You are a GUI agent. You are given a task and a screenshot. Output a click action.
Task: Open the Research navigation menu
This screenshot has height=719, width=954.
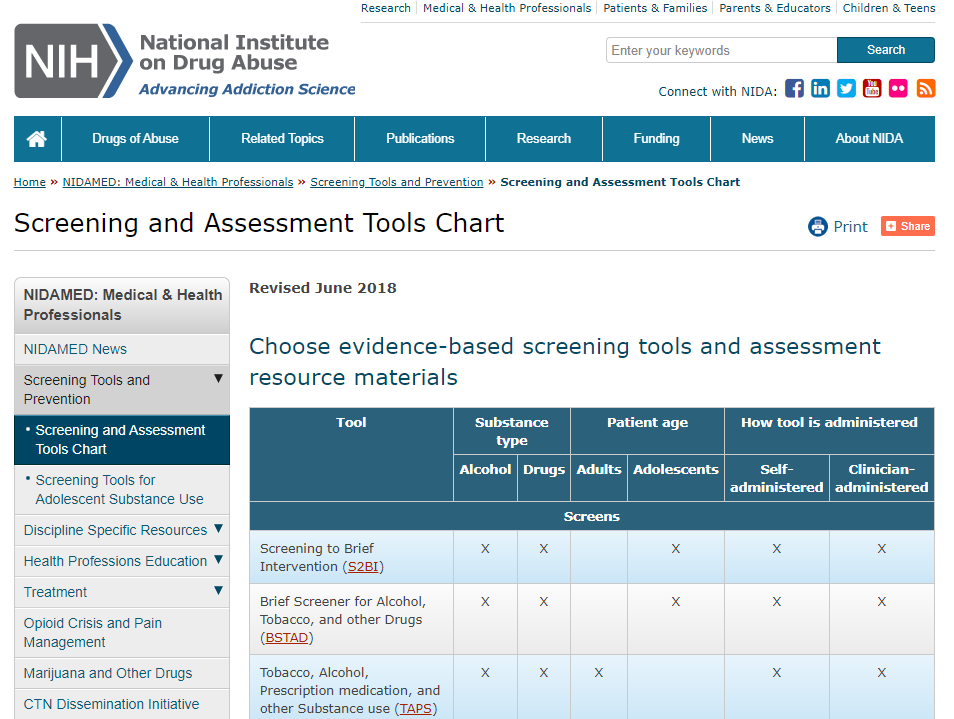coord(544,139)
